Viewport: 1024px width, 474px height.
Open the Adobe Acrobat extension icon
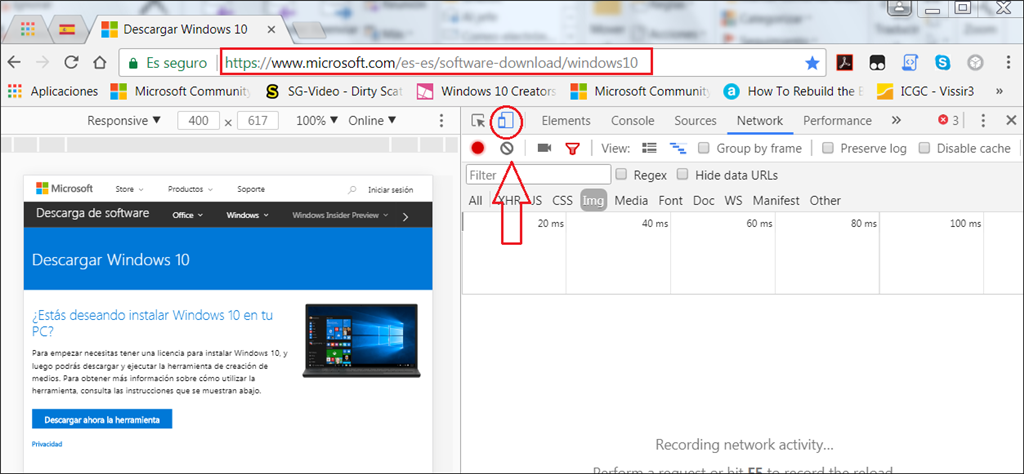pos(845,63)
